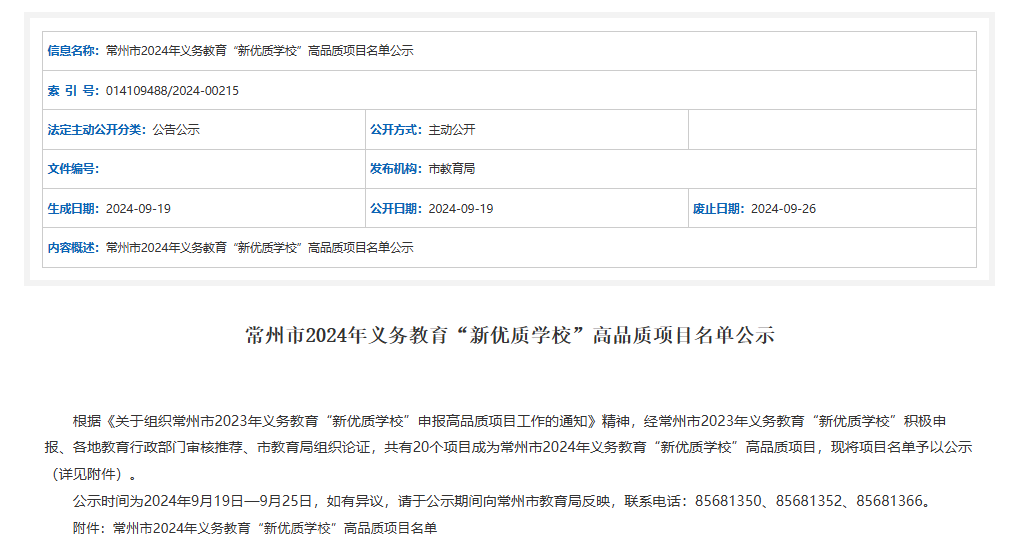Select contact phone number 85681366
Image resolution: width=1010 pixels, height=545 pixels.
click(890, 501)
